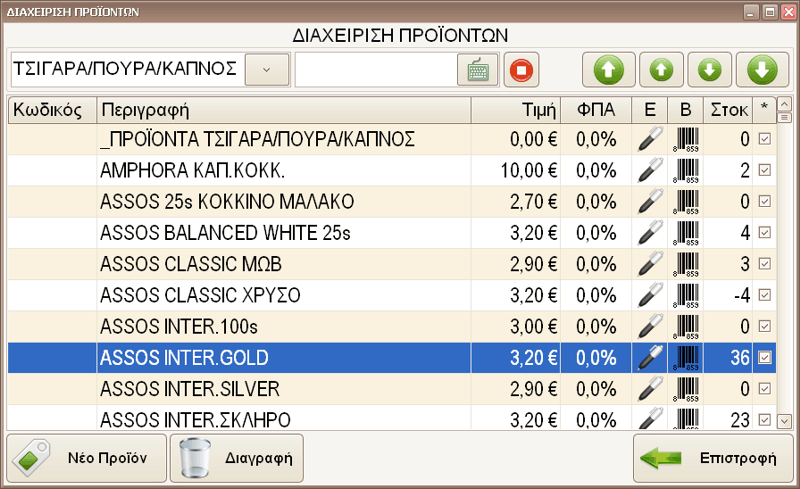Move up one row with small up arrow
800x489 pixels.
click(661, 70)
